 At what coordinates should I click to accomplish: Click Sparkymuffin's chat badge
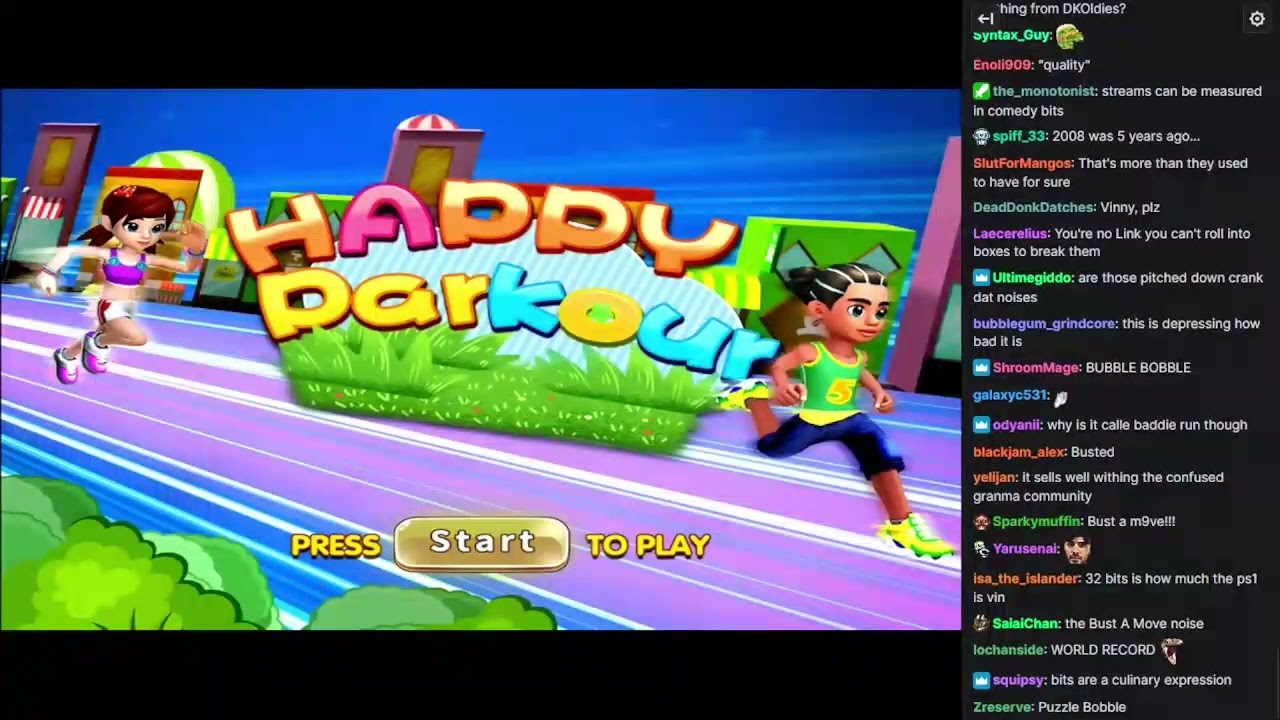click(981, 522)
